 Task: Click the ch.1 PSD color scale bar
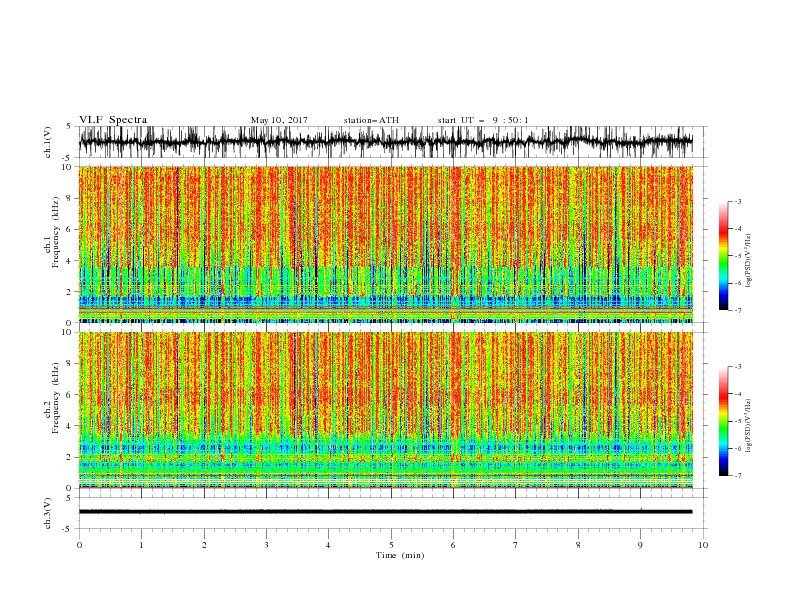click(x=723, y=256)
